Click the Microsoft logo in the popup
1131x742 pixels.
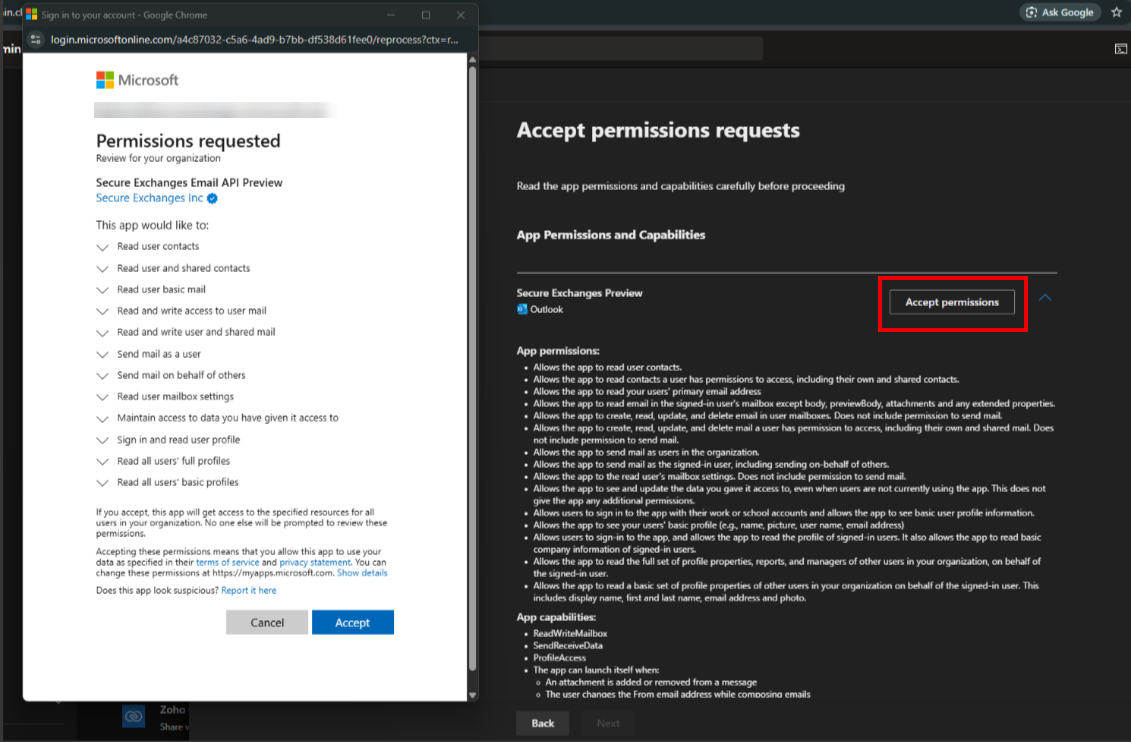137,80
